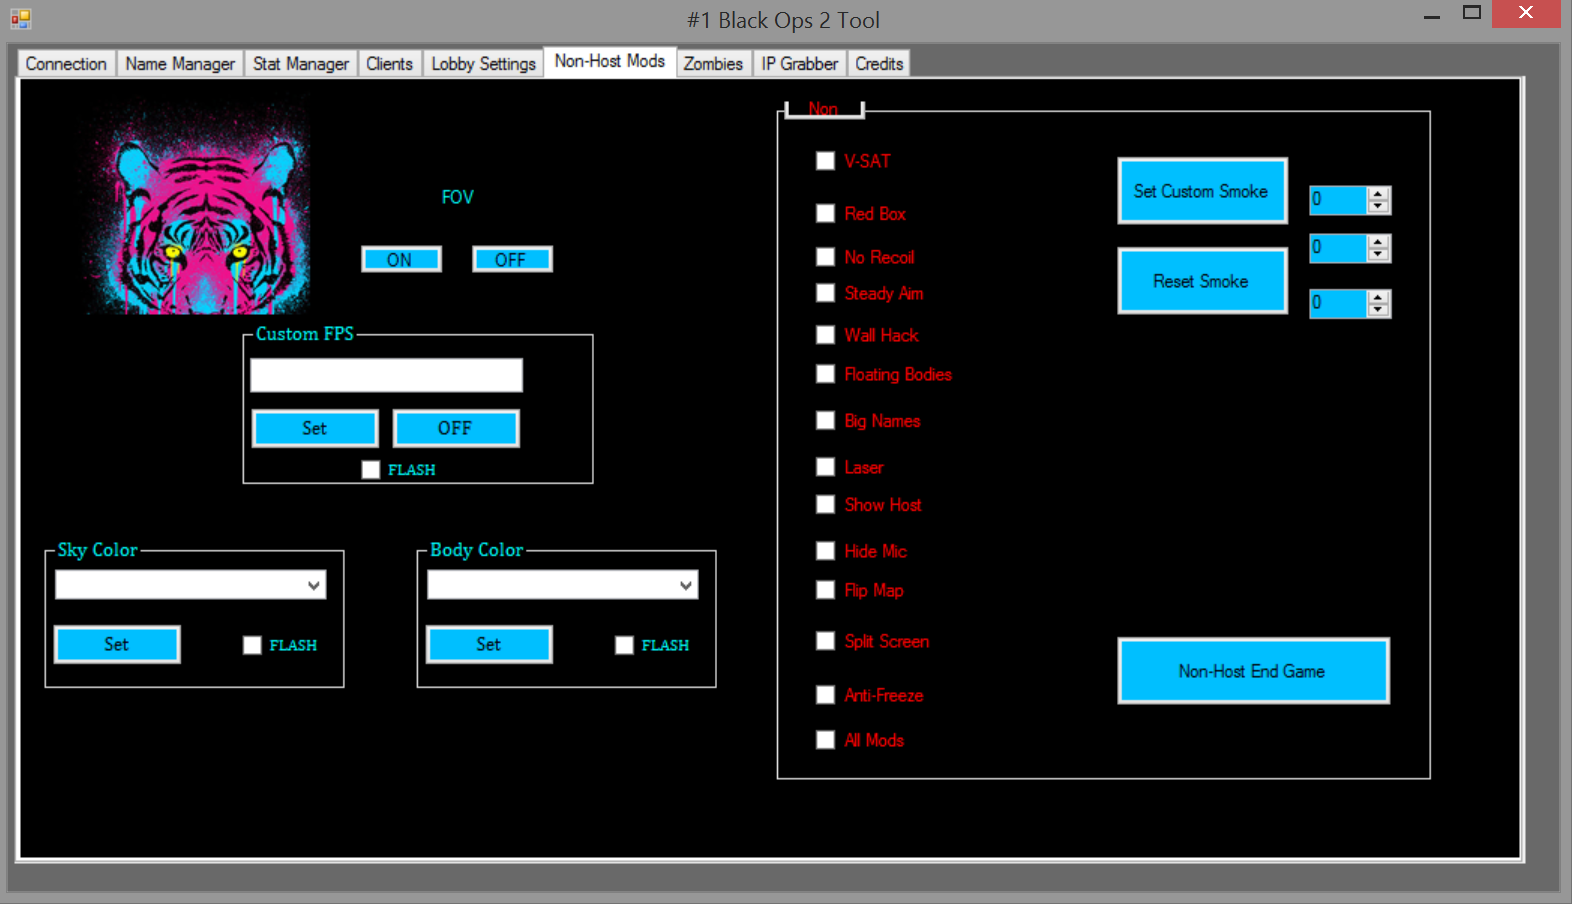Viewport: 1572px width, 904px height.
Task: Click the Custom FPS text field
Action: pyautogui.click(x=386, y=375)
